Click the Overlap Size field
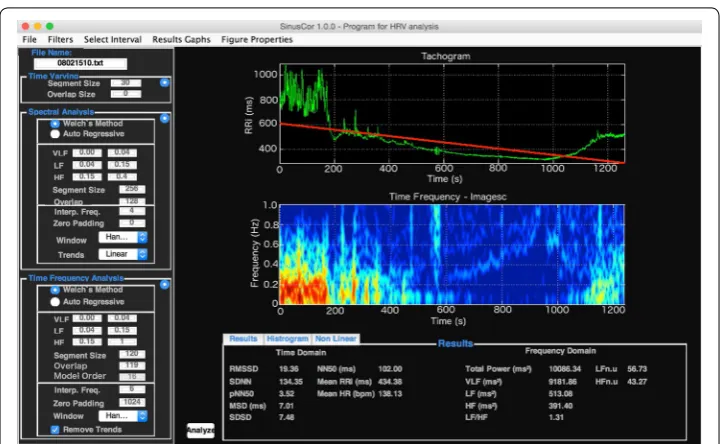The image size is (721, 444). pyautogui.click(x=126, y=94)
